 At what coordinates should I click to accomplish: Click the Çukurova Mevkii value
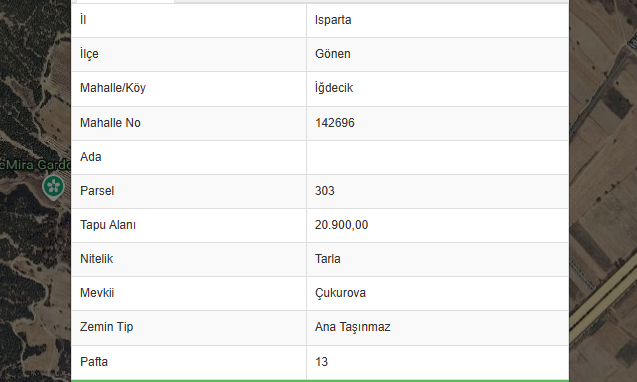click(340, 293)
